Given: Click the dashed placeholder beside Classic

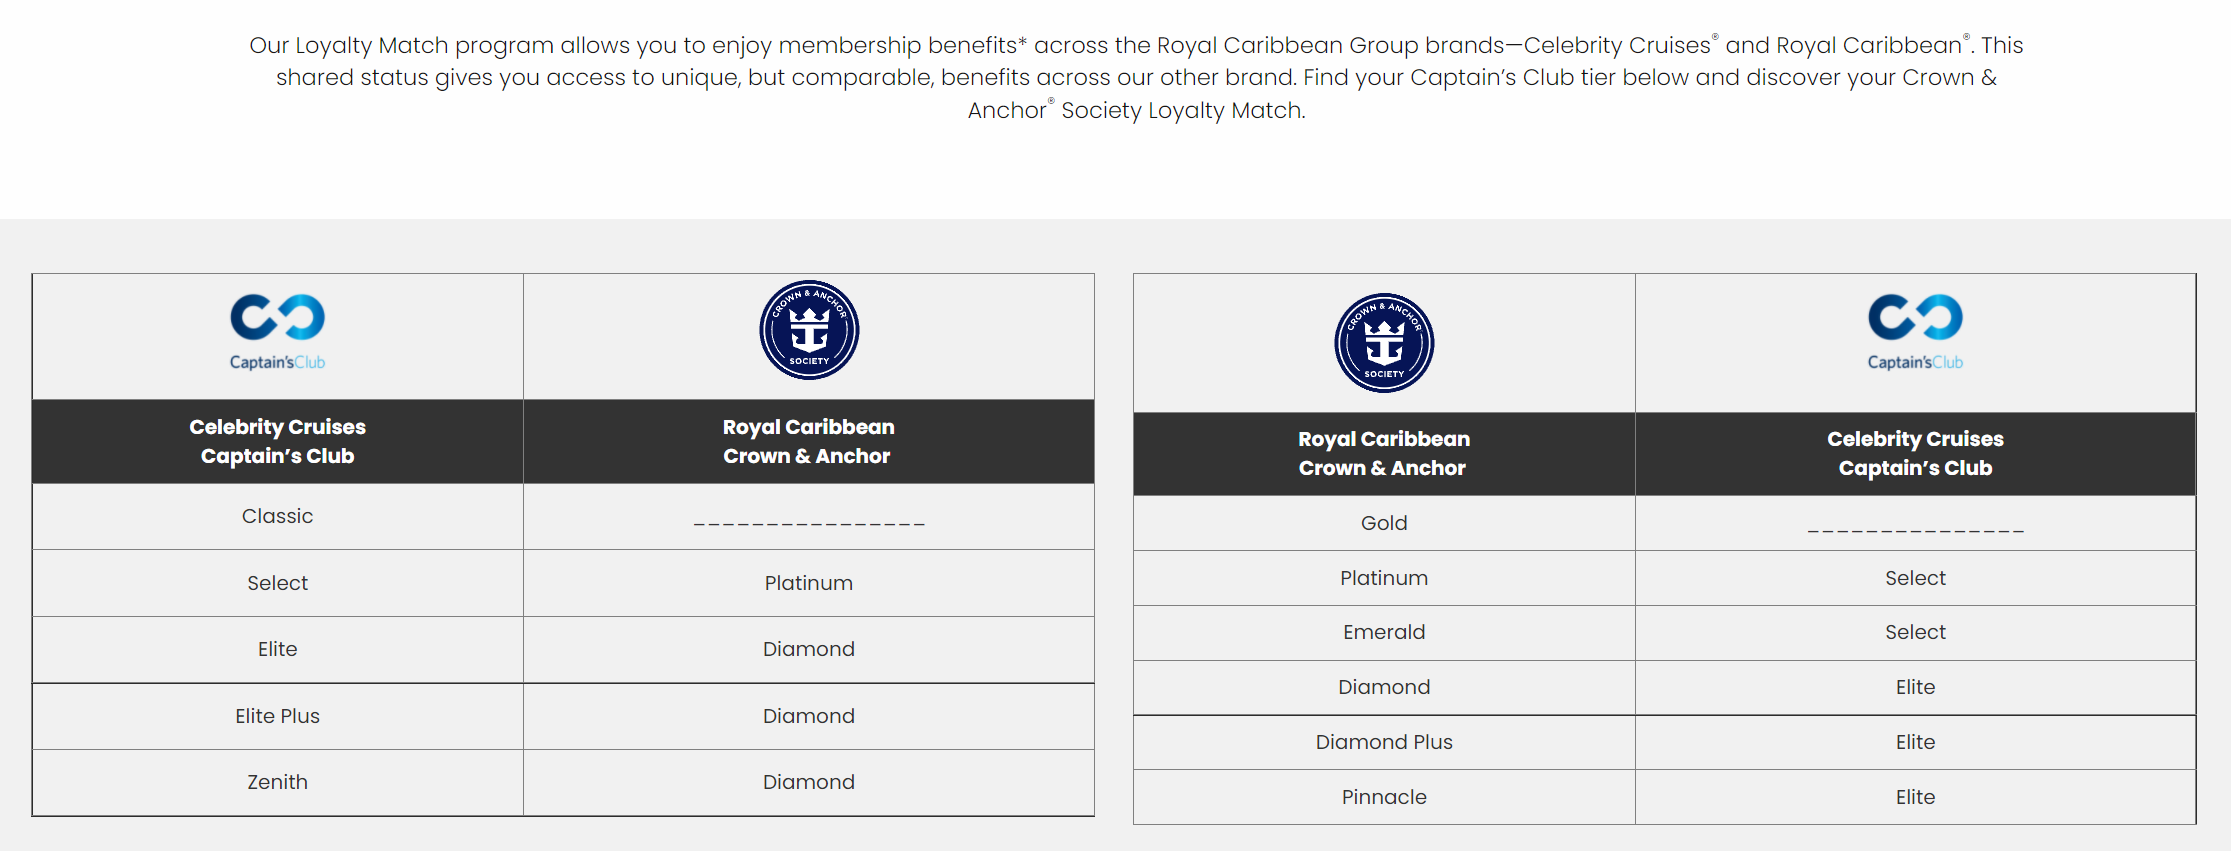Looking at the screenshot, I should click(x=809, y=523).
